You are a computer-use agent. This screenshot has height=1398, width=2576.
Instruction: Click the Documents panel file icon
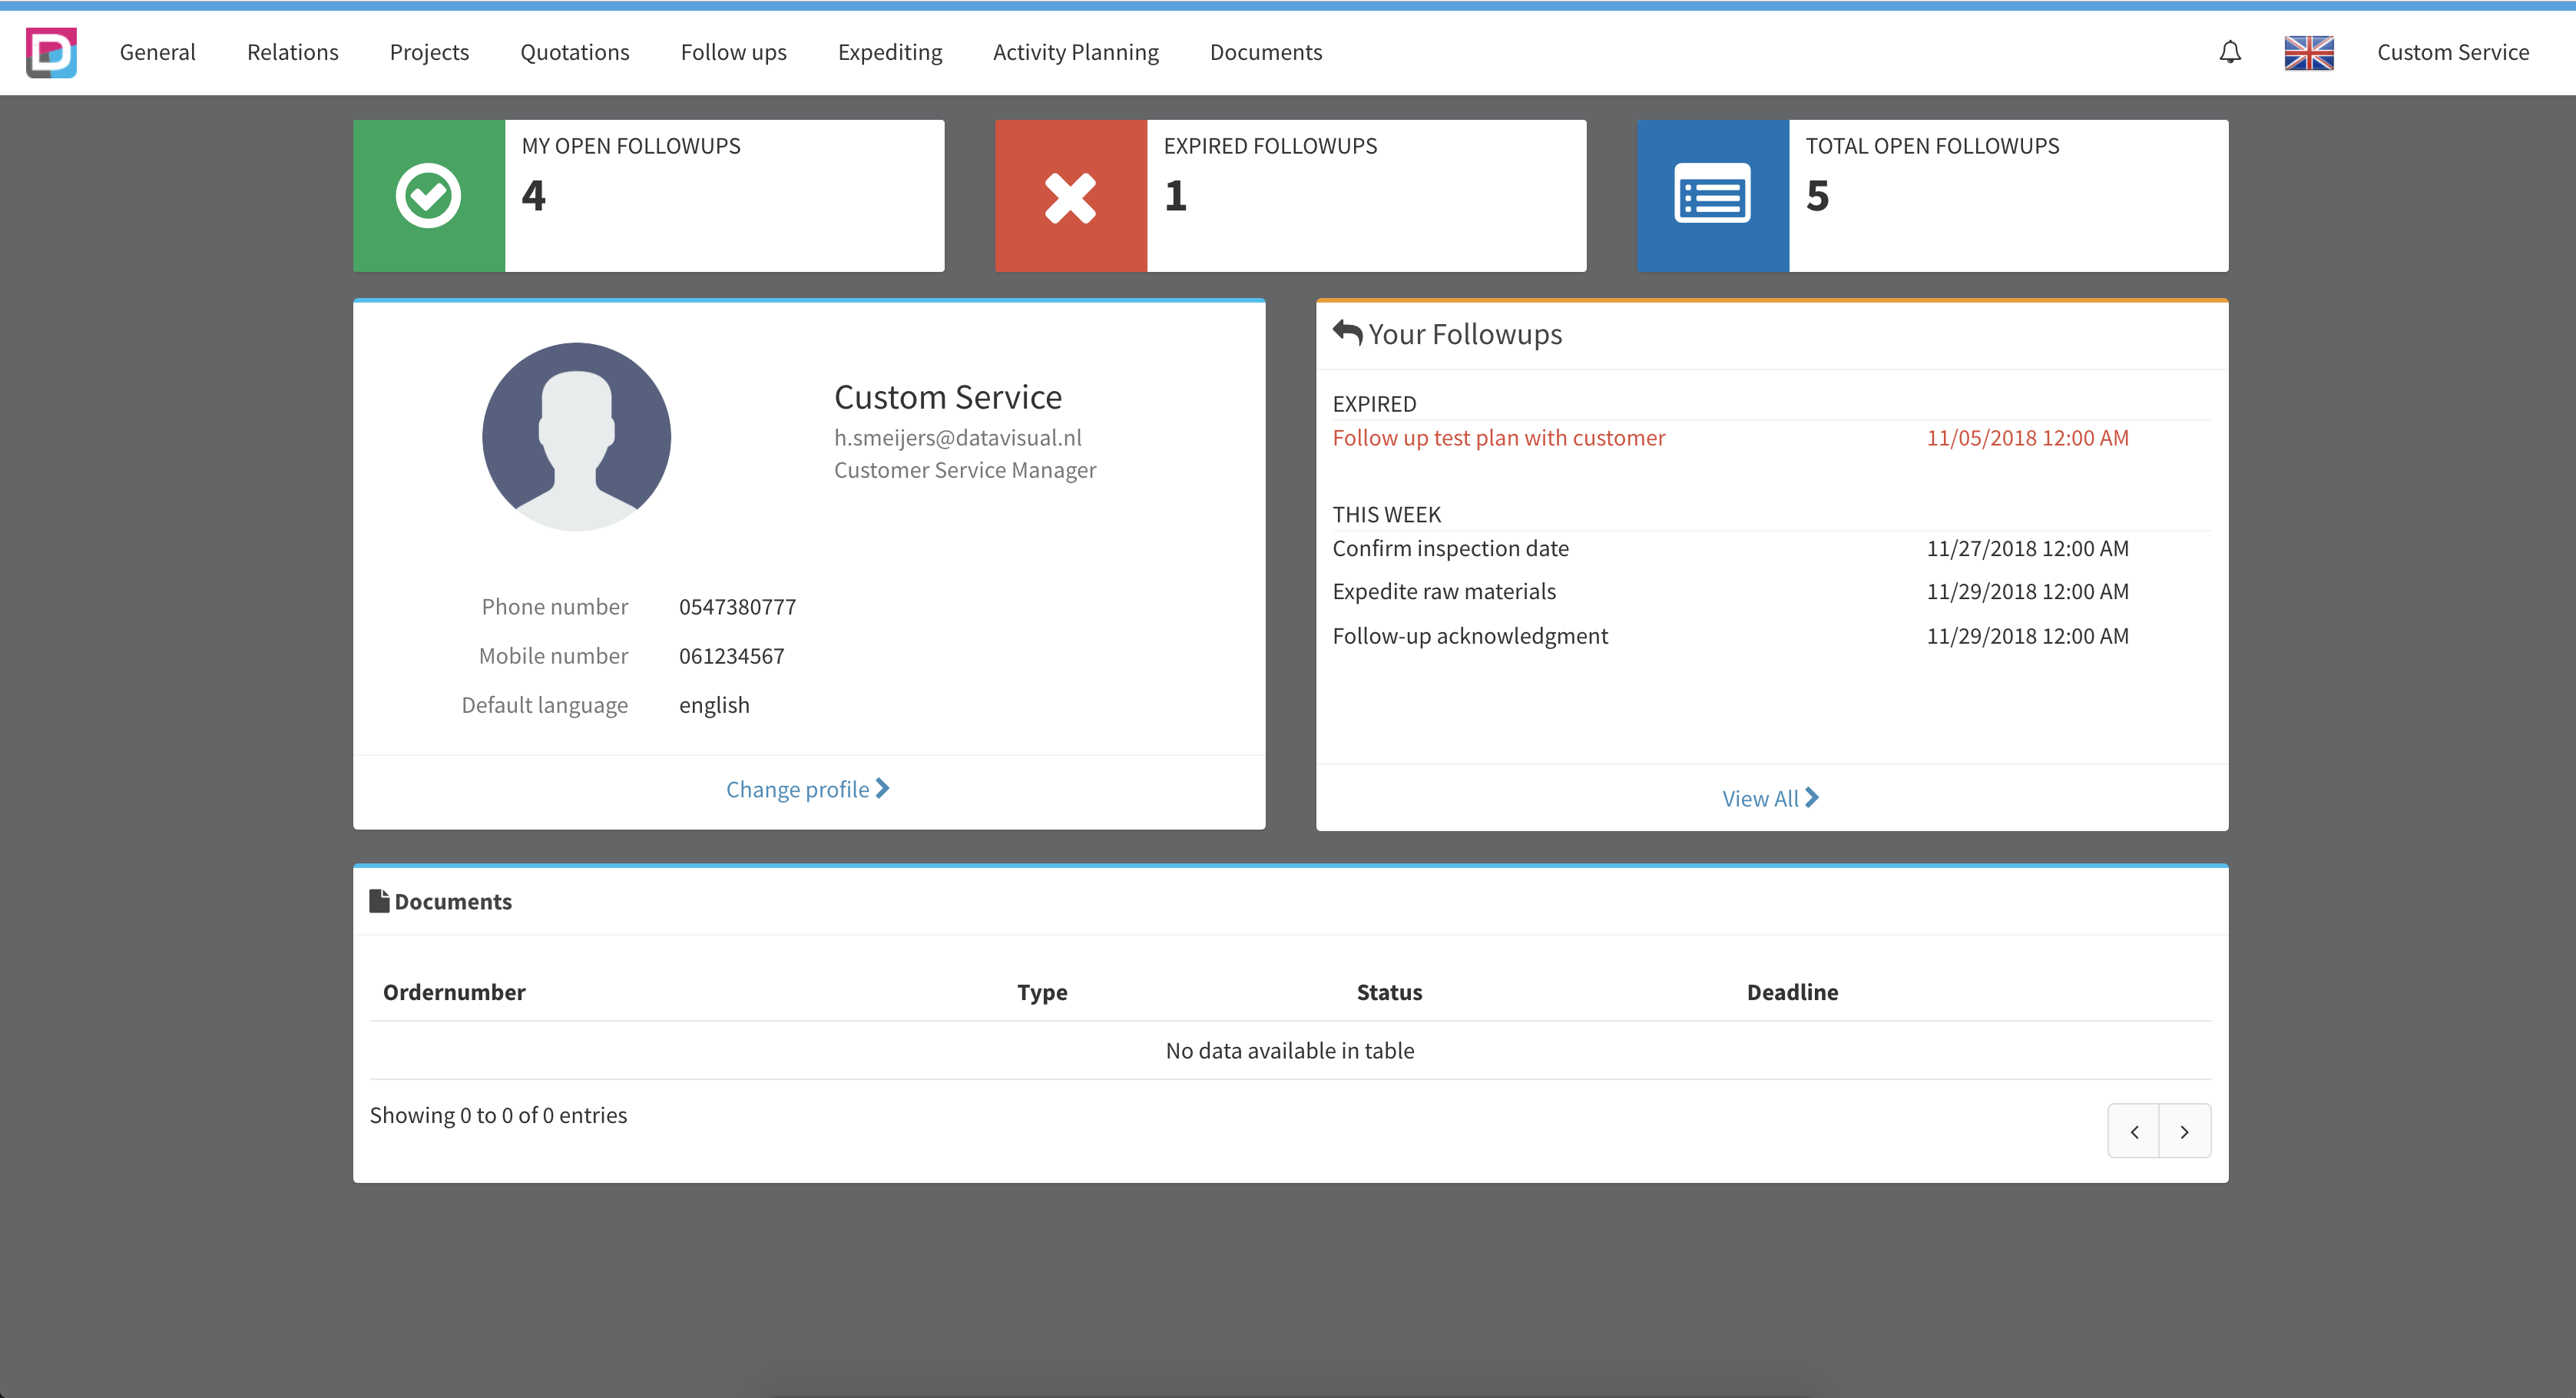pos(379,901)
